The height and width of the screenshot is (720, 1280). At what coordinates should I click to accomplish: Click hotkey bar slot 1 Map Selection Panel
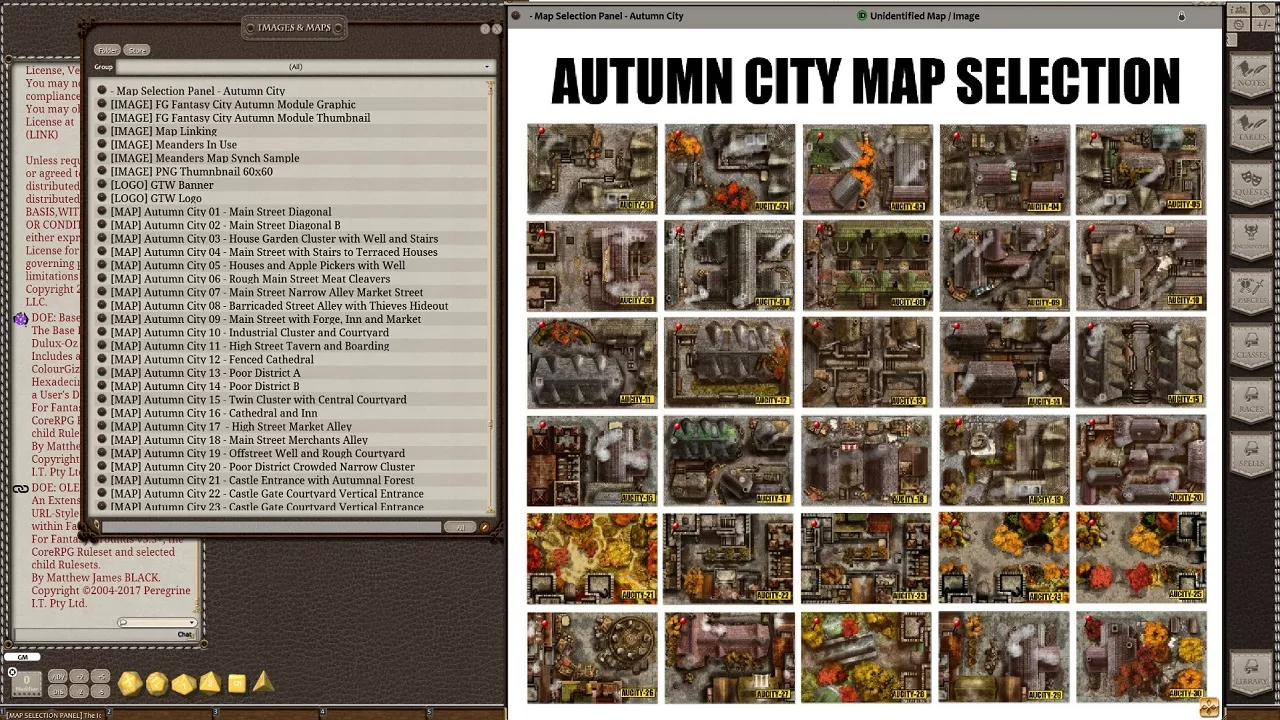point(52,714)
